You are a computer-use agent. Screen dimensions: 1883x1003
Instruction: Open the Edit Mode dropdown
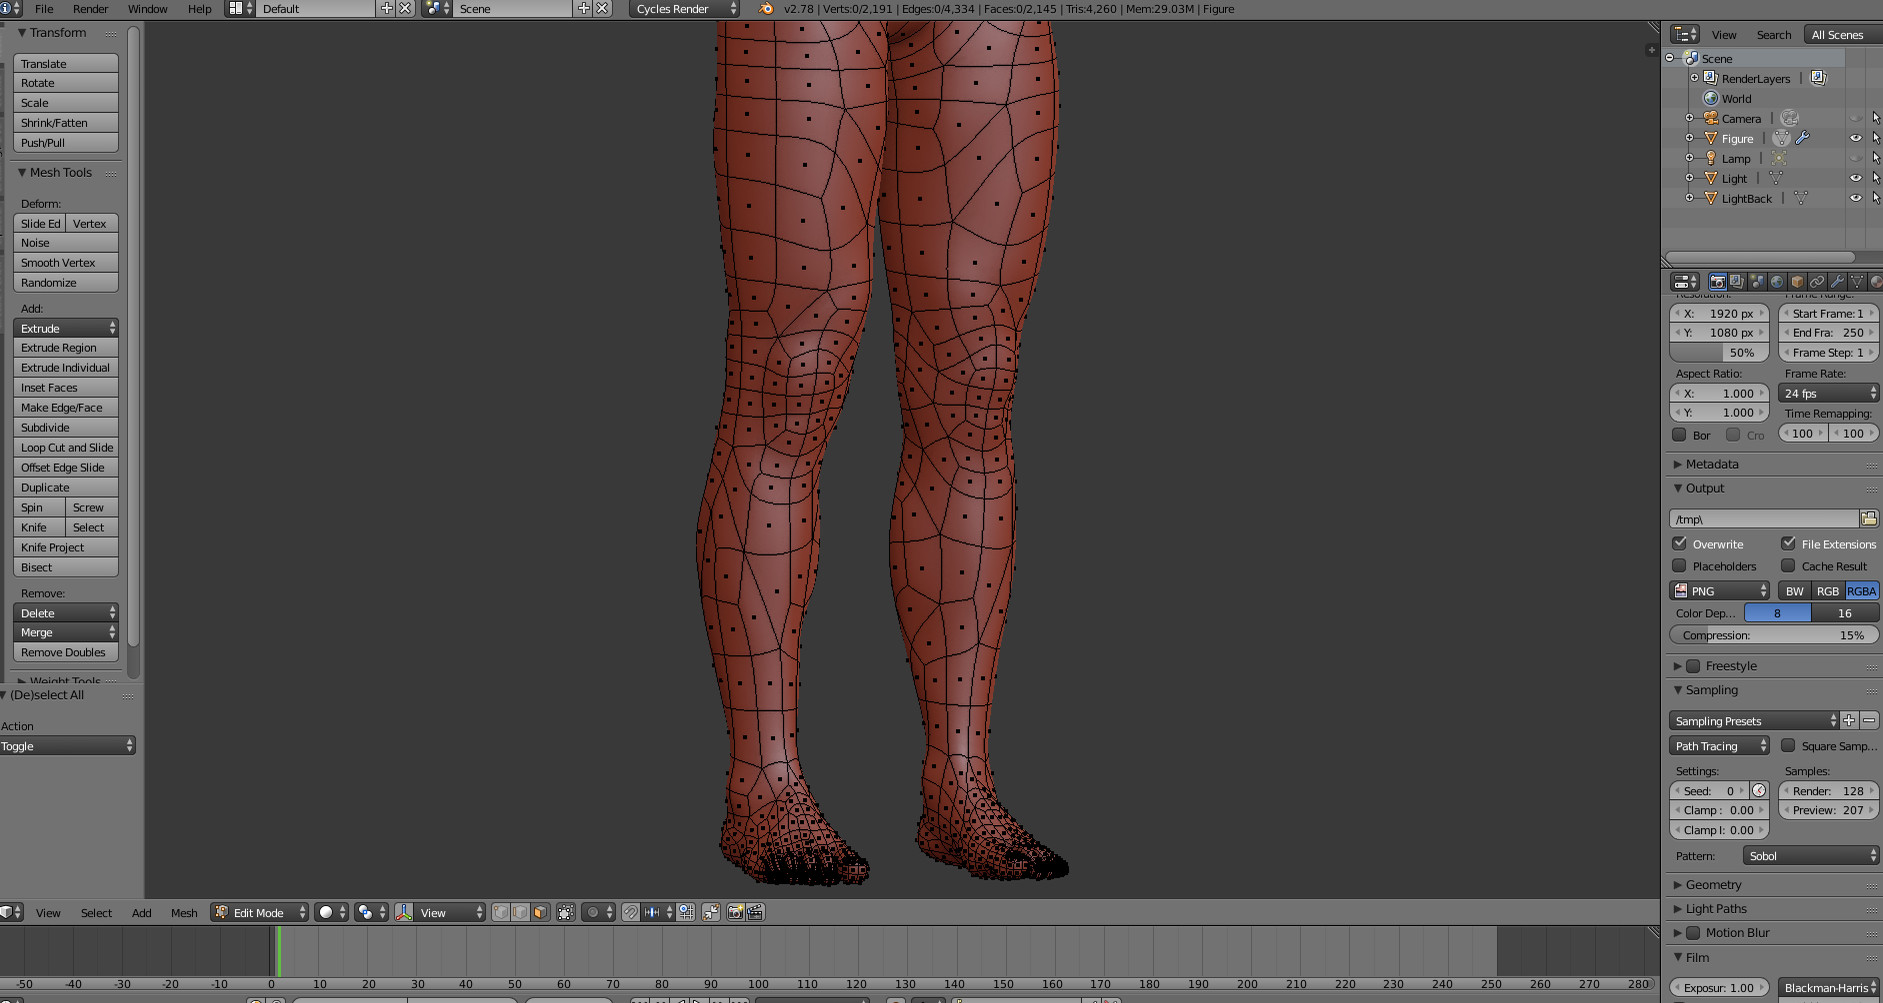[259, 912]
